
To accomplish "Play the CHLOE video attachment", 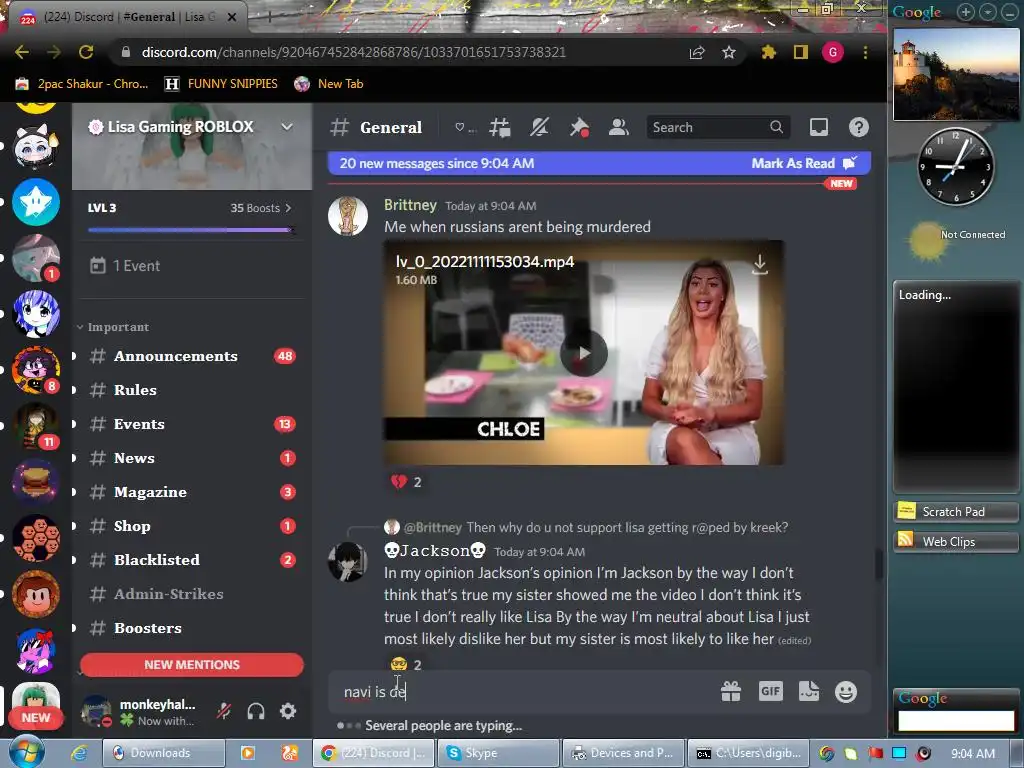I will 584,353.
